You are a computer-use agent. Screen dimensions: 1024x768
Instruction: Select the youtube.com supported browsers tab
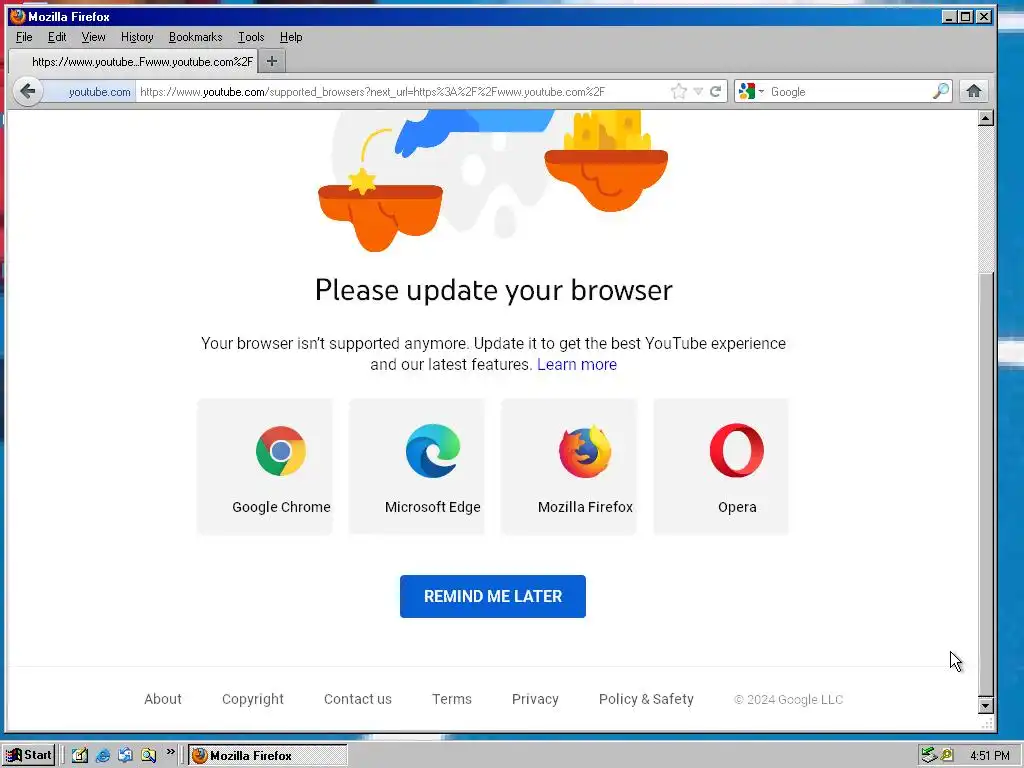[x=133, y=61]
